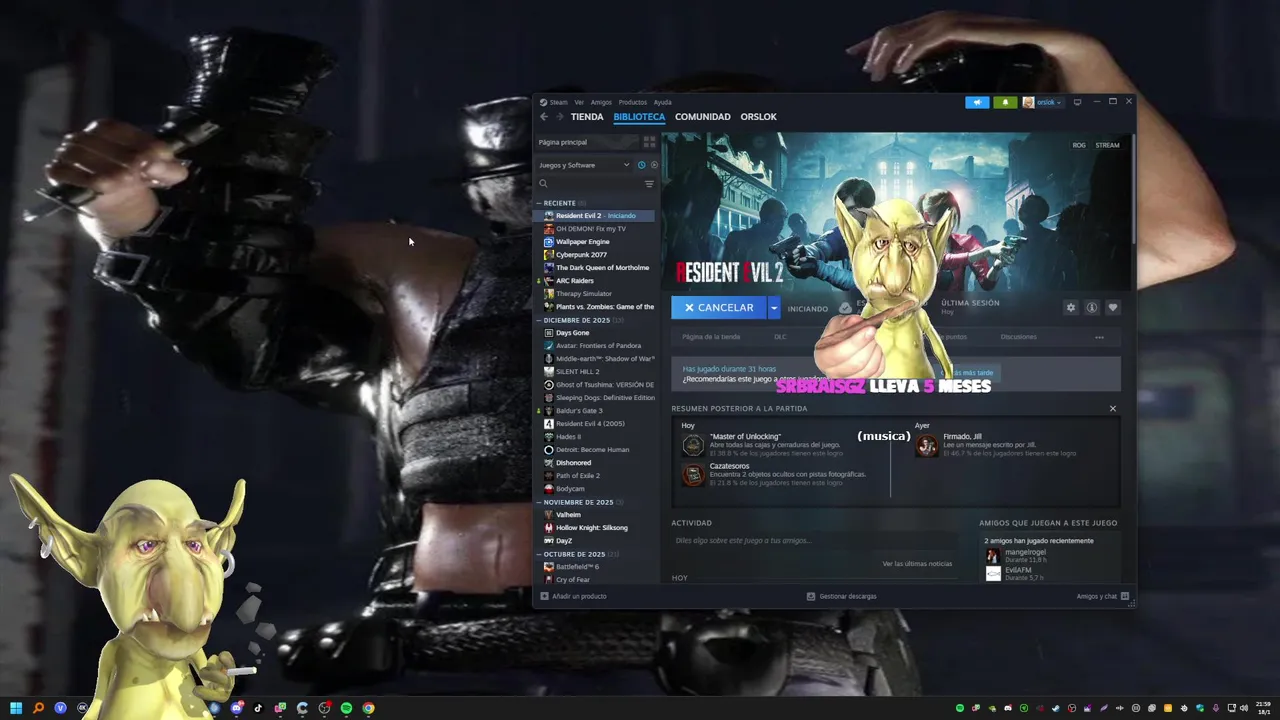
Task: Open the Ver menu
Action: tap(579, 102)
